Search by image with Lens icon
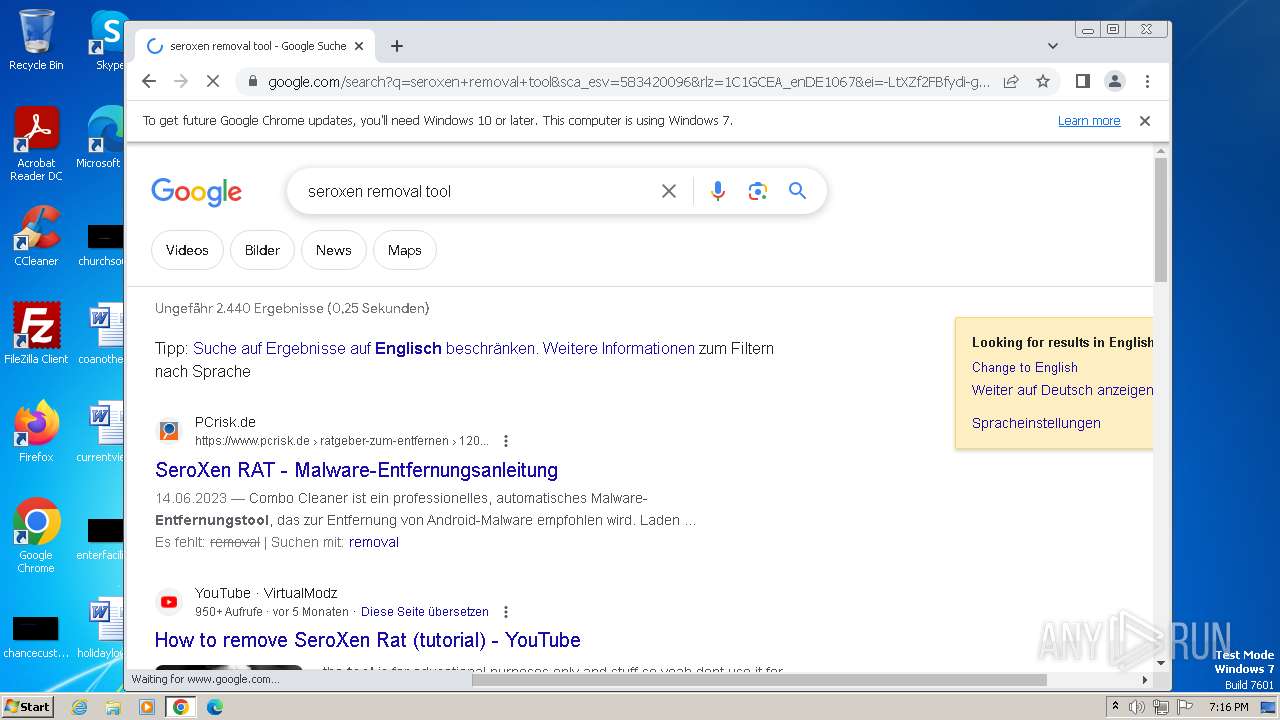The image size is (1280, 720). coord(758,191)
